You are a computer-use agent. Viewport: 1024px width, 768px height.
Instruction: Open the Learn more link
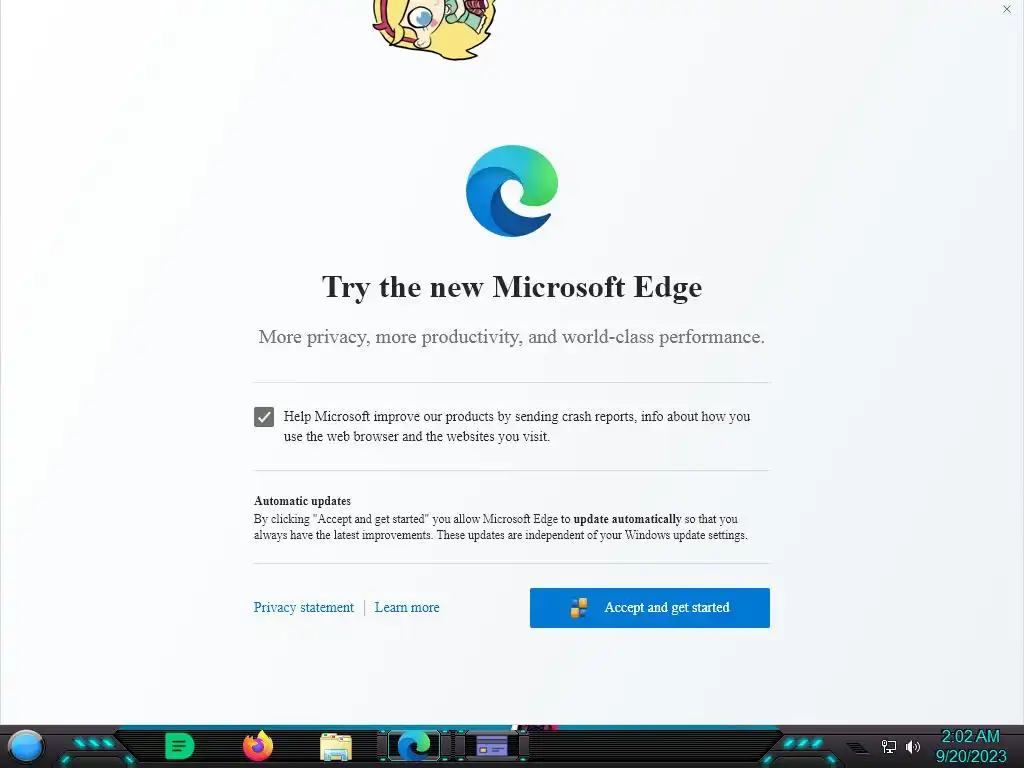point(407,607)
